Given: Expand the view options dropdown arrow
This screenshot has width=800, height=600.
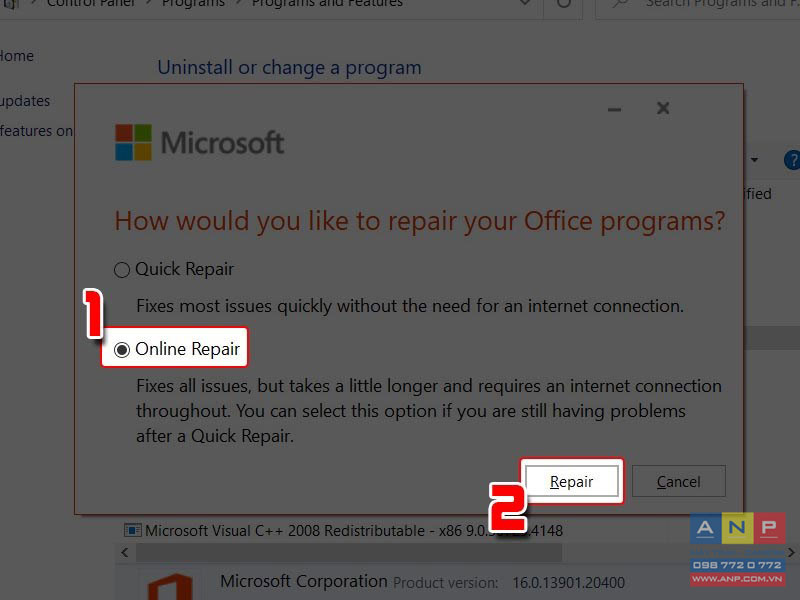Looking at the screenshot, I should (x=754, y=160).
